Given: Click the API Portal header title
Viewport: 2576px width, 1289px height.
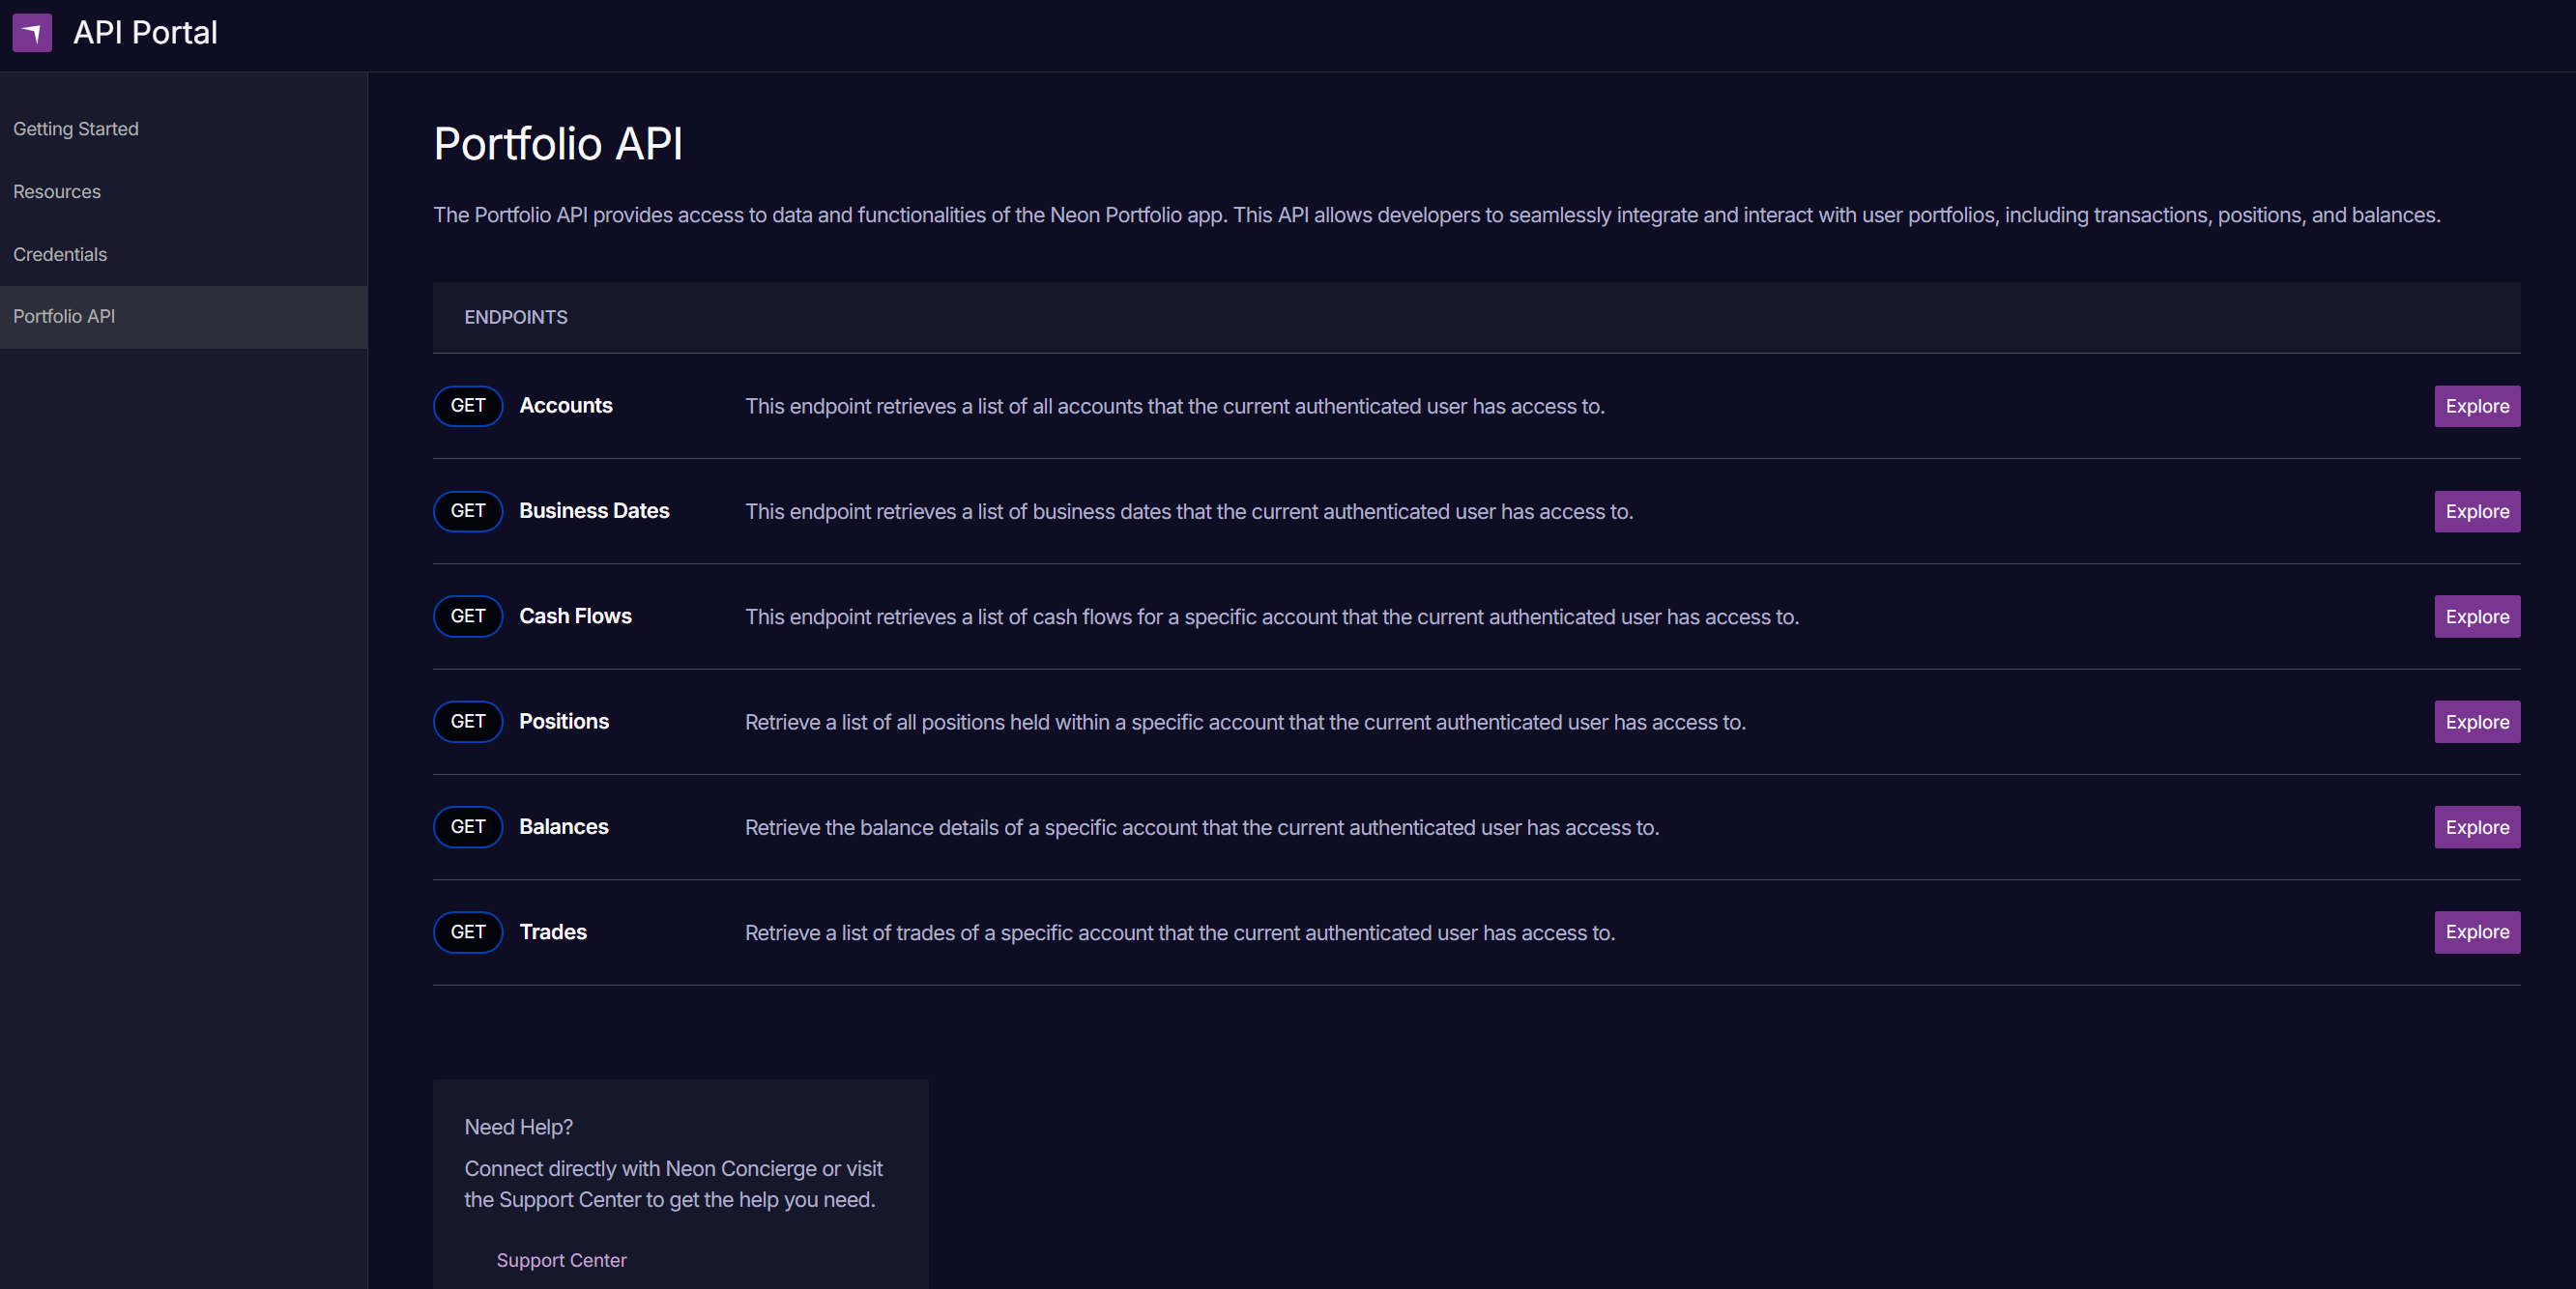Looking at the screenshot, I should 145,33.
